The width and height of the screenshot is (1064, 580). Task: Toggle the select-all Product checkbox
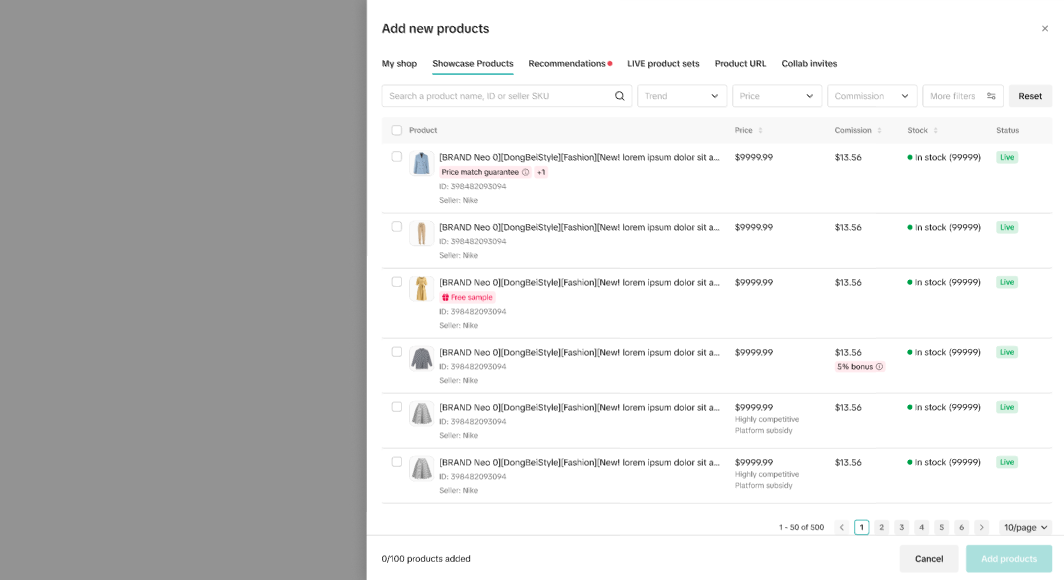click(x=397, y=130)
